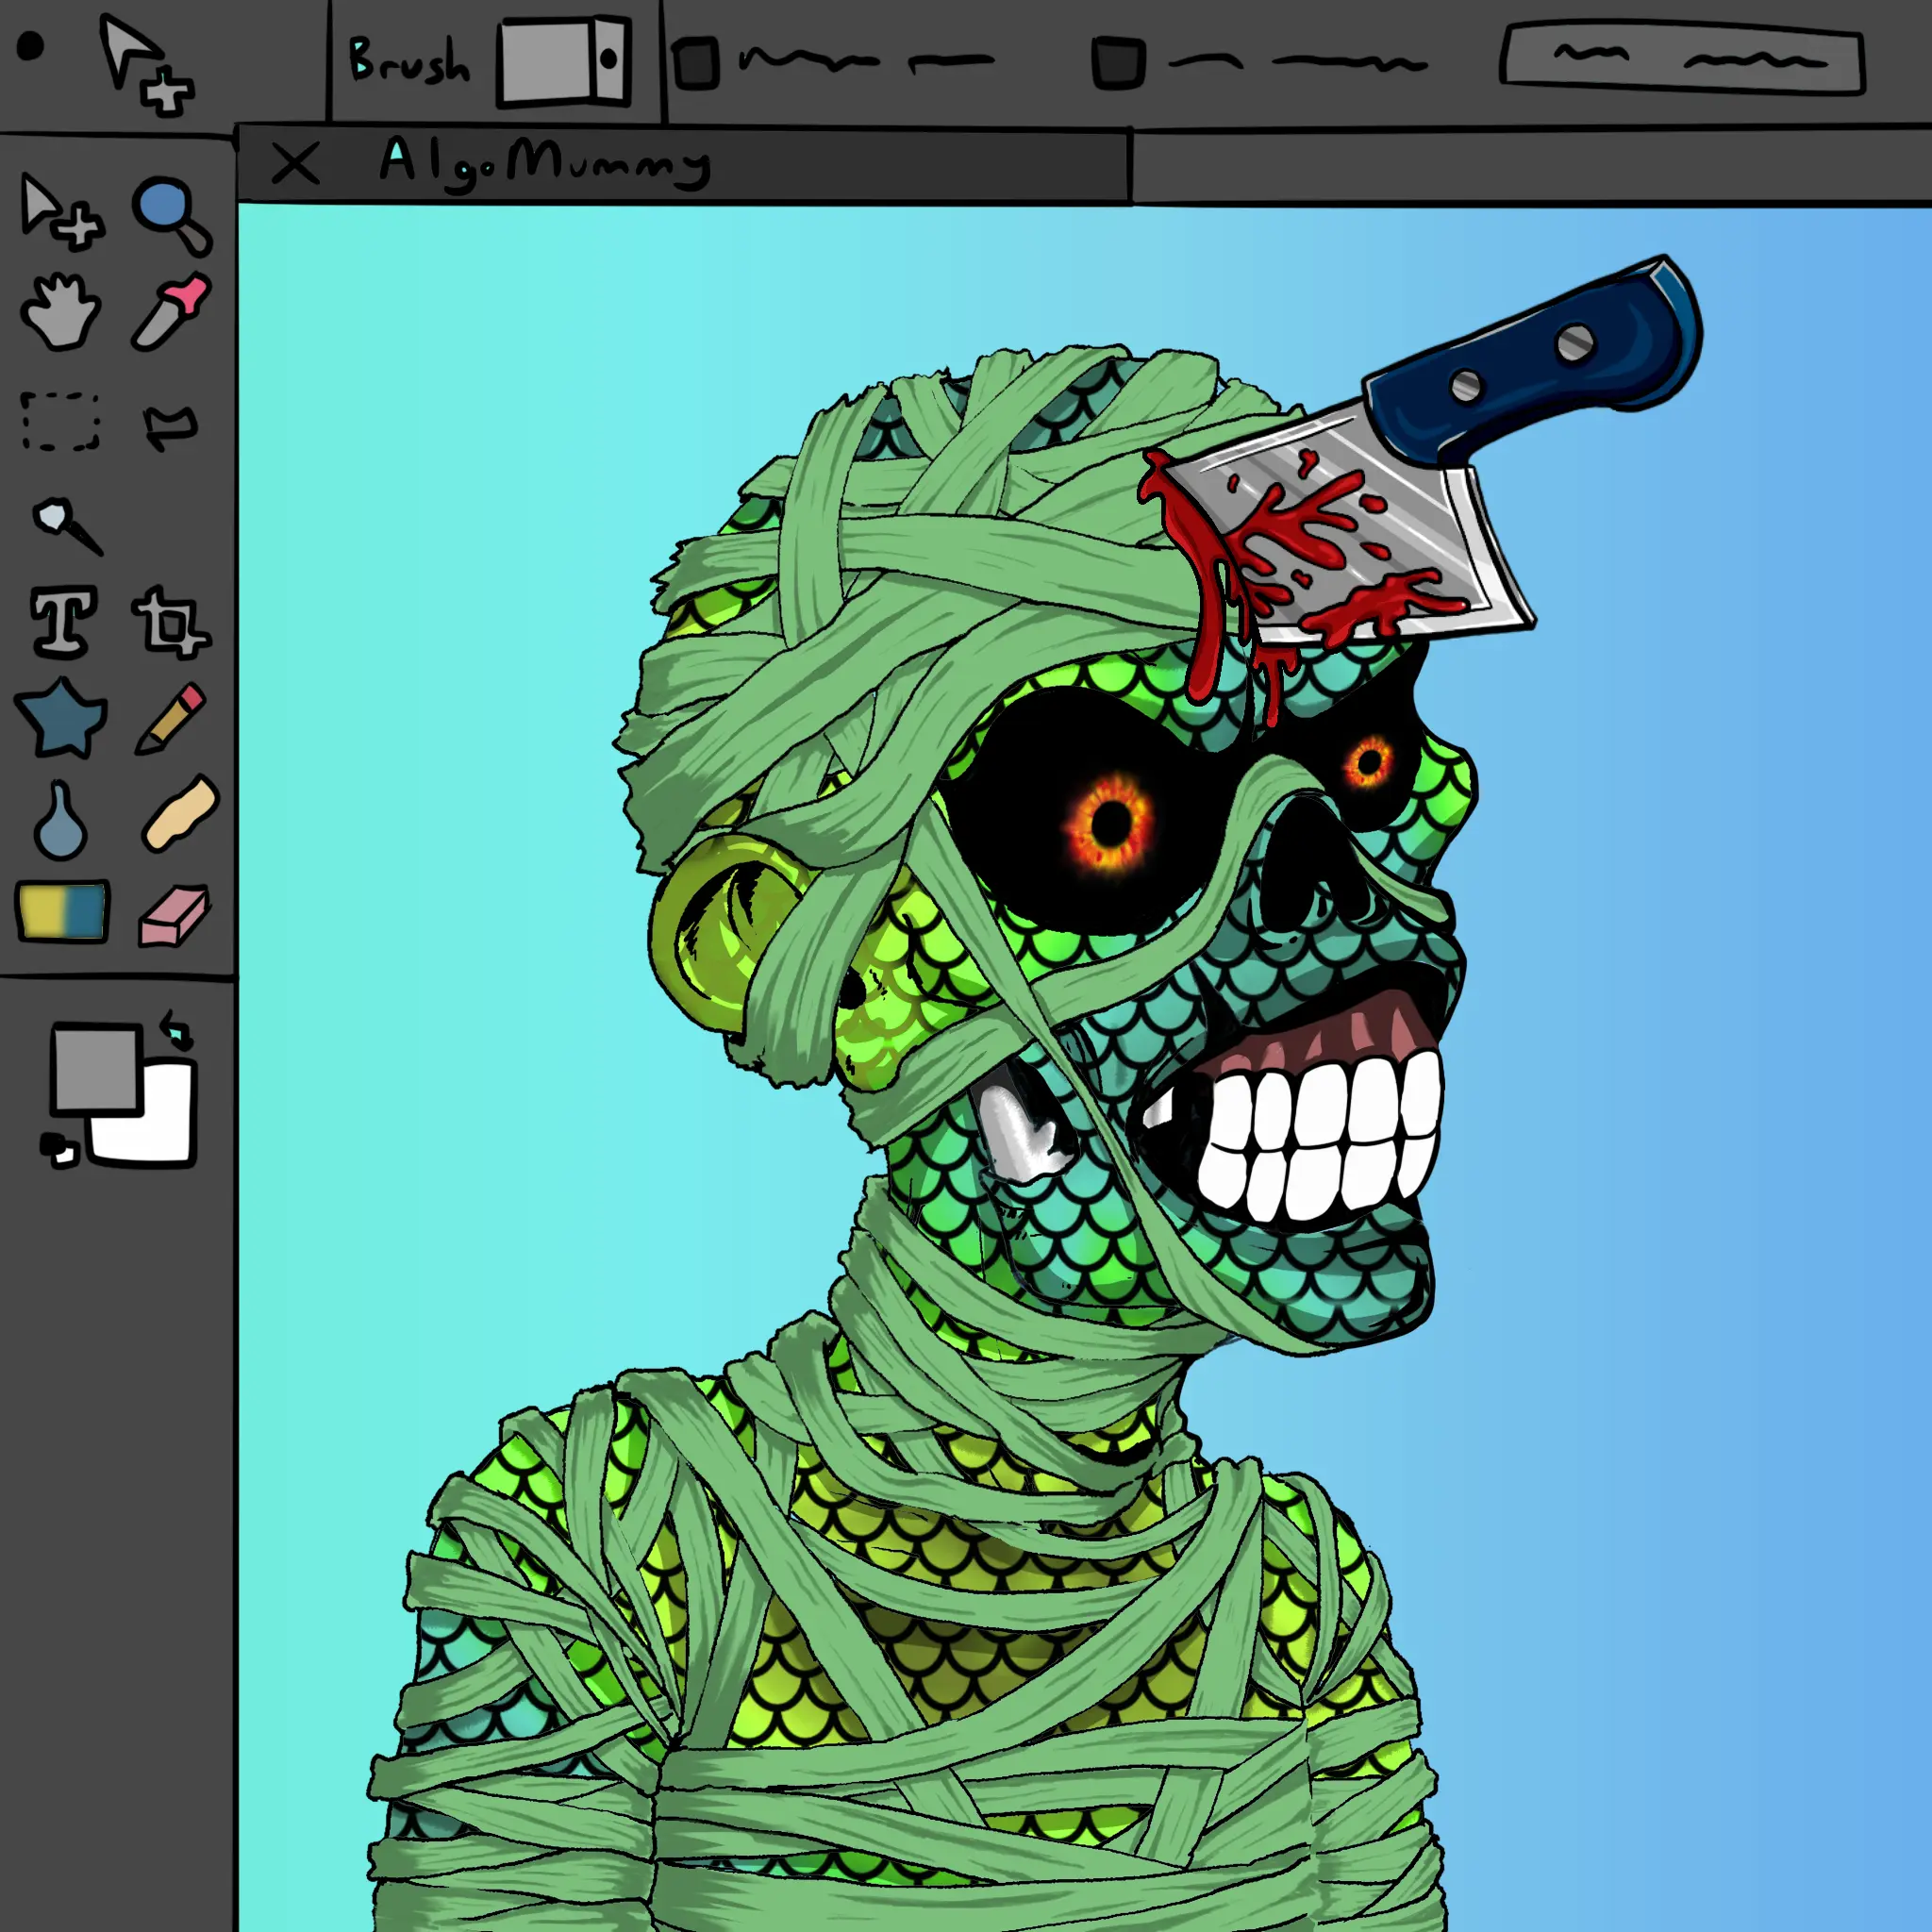Viewport: 1932px width, 1932px height.
Task: Close the AlgoMummy tab
Action: 295,164
